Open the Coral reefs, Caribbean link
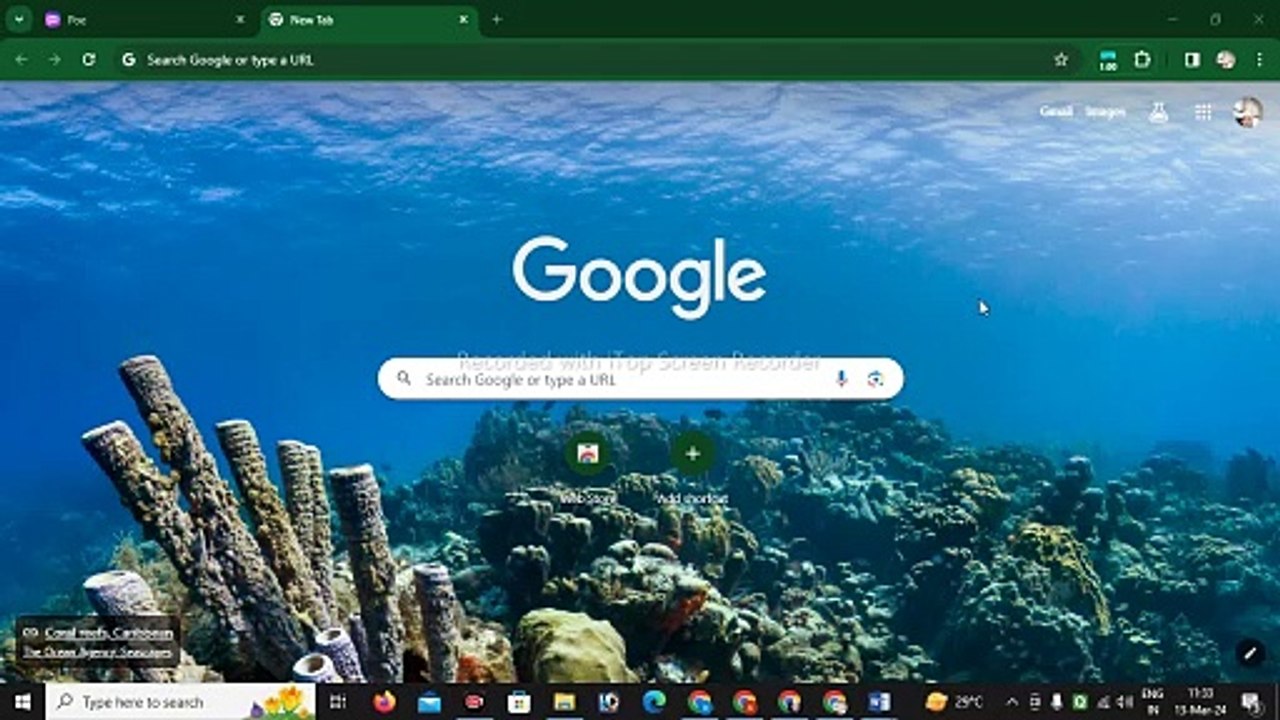1280x720 pixels. pos(109,633)
